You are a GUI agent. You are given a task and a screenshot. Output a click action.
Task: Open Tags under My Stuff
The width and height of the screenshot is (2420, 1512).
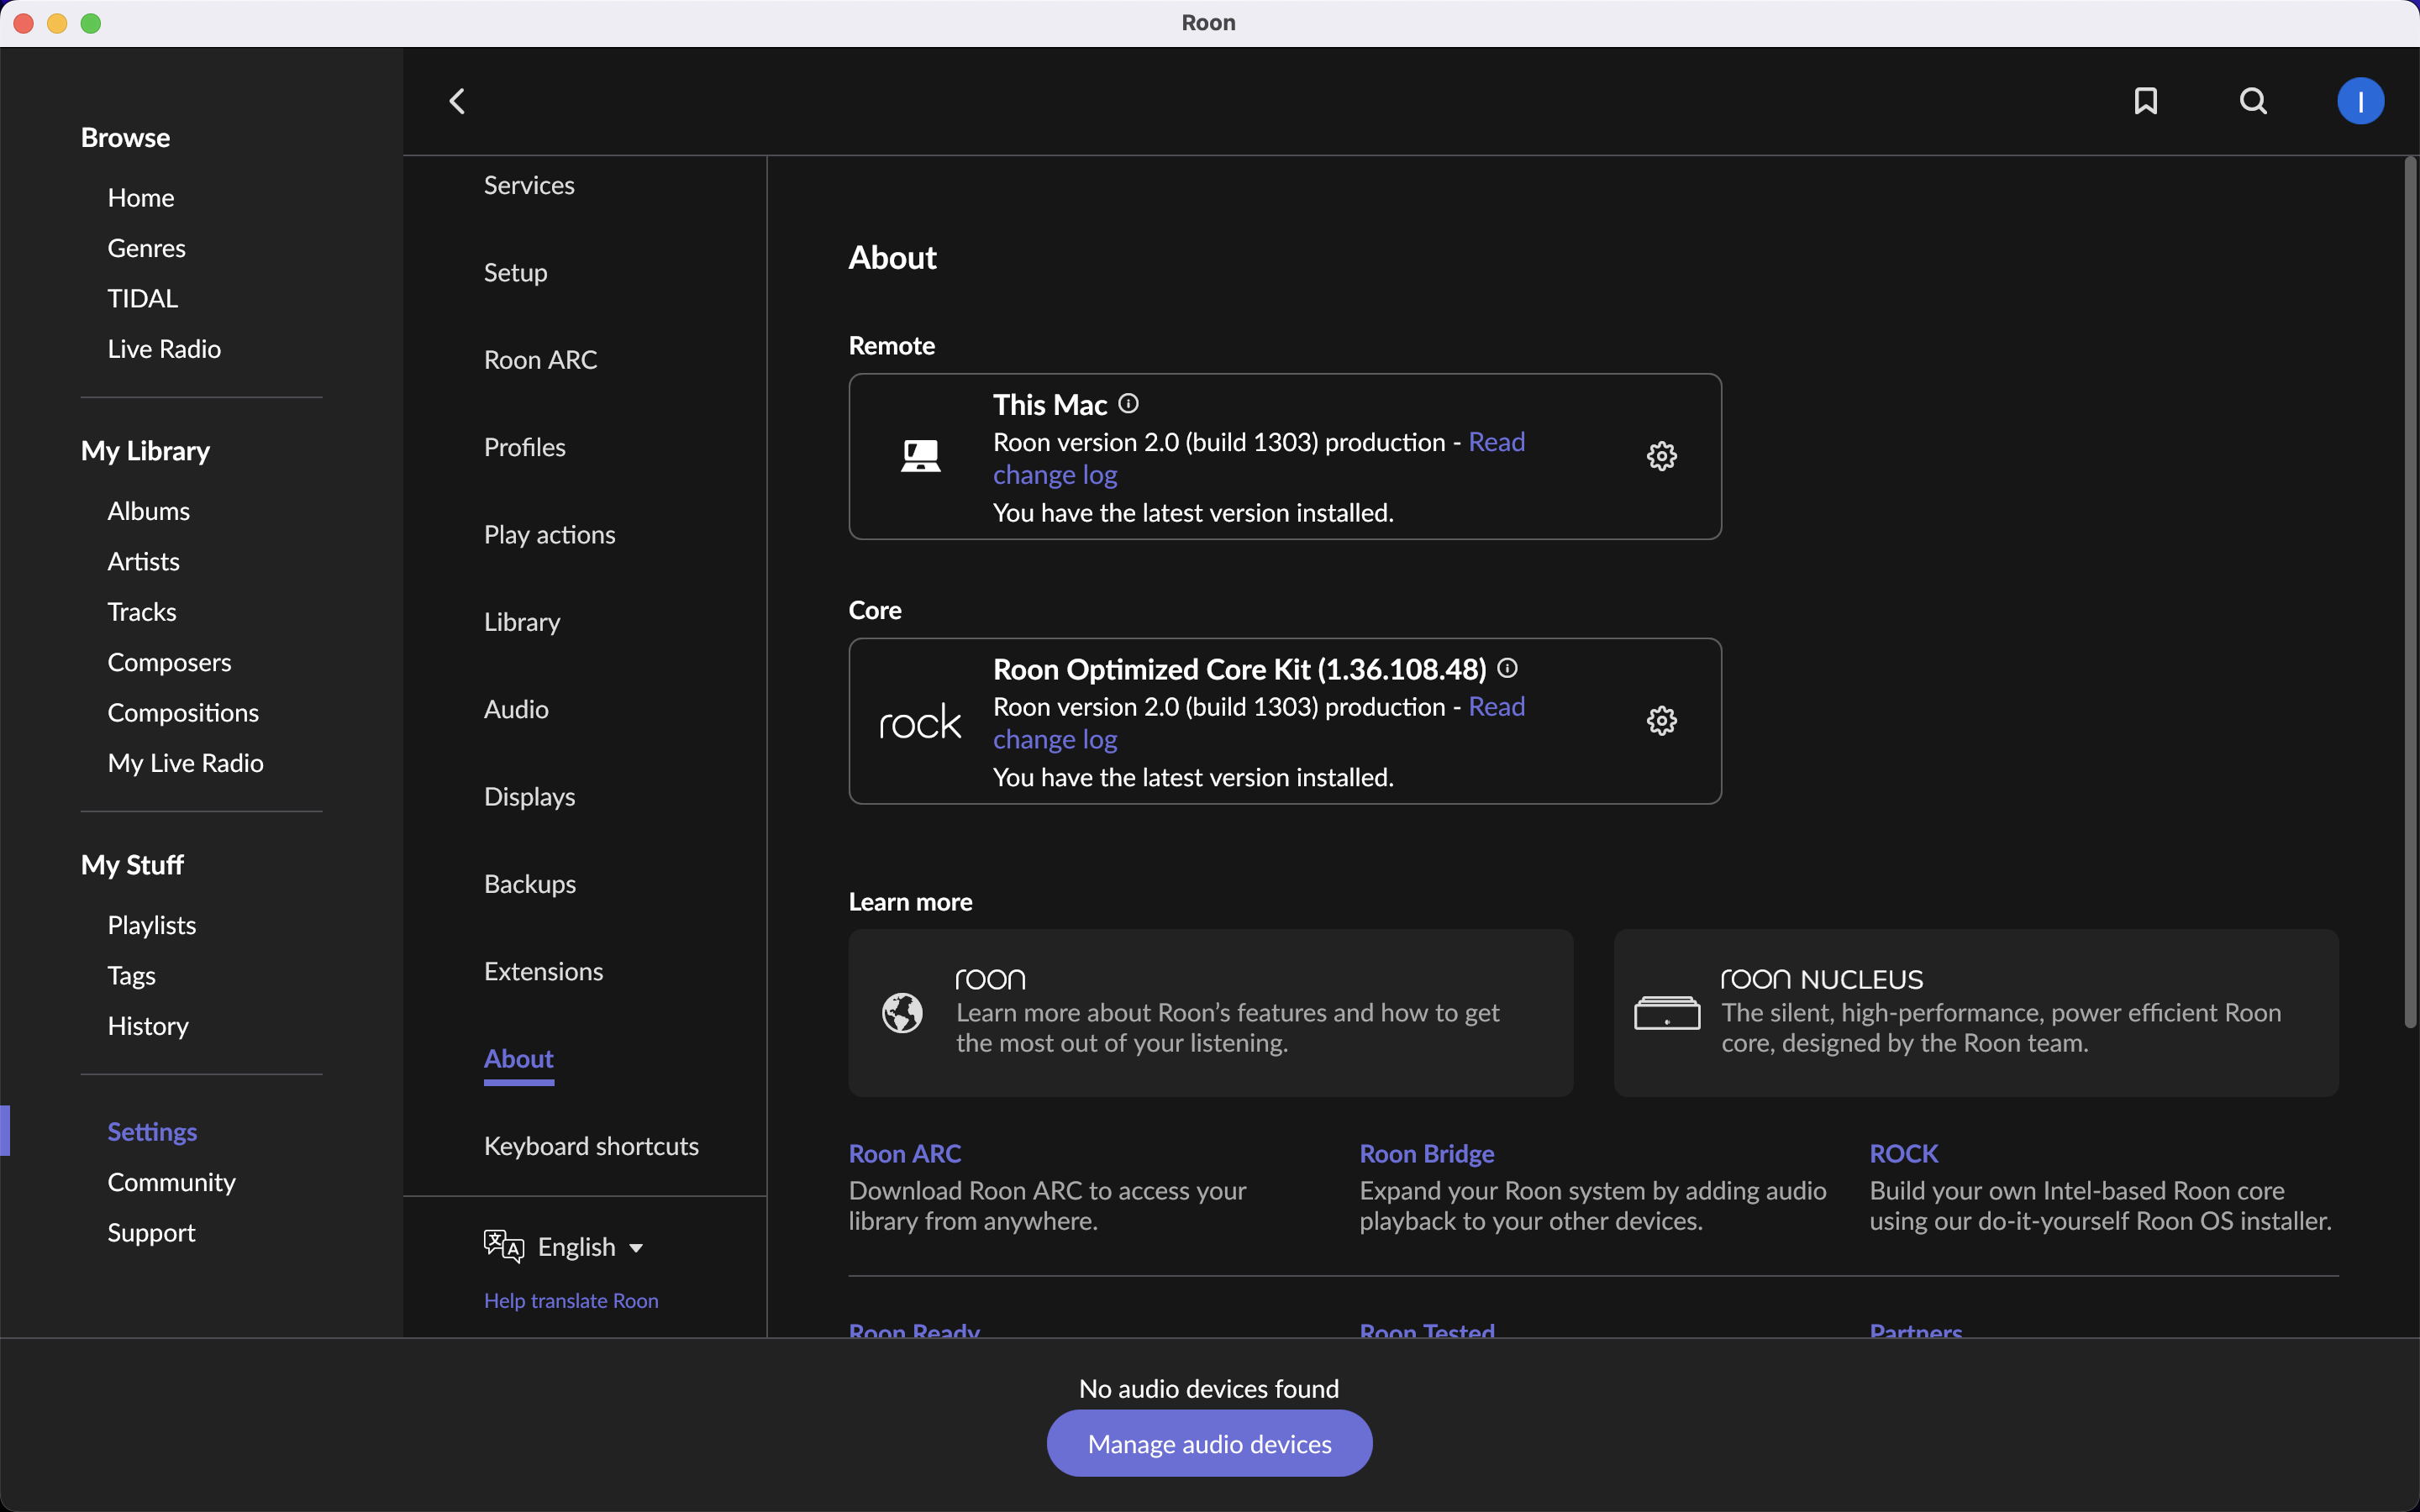click(x=131, y=975)
